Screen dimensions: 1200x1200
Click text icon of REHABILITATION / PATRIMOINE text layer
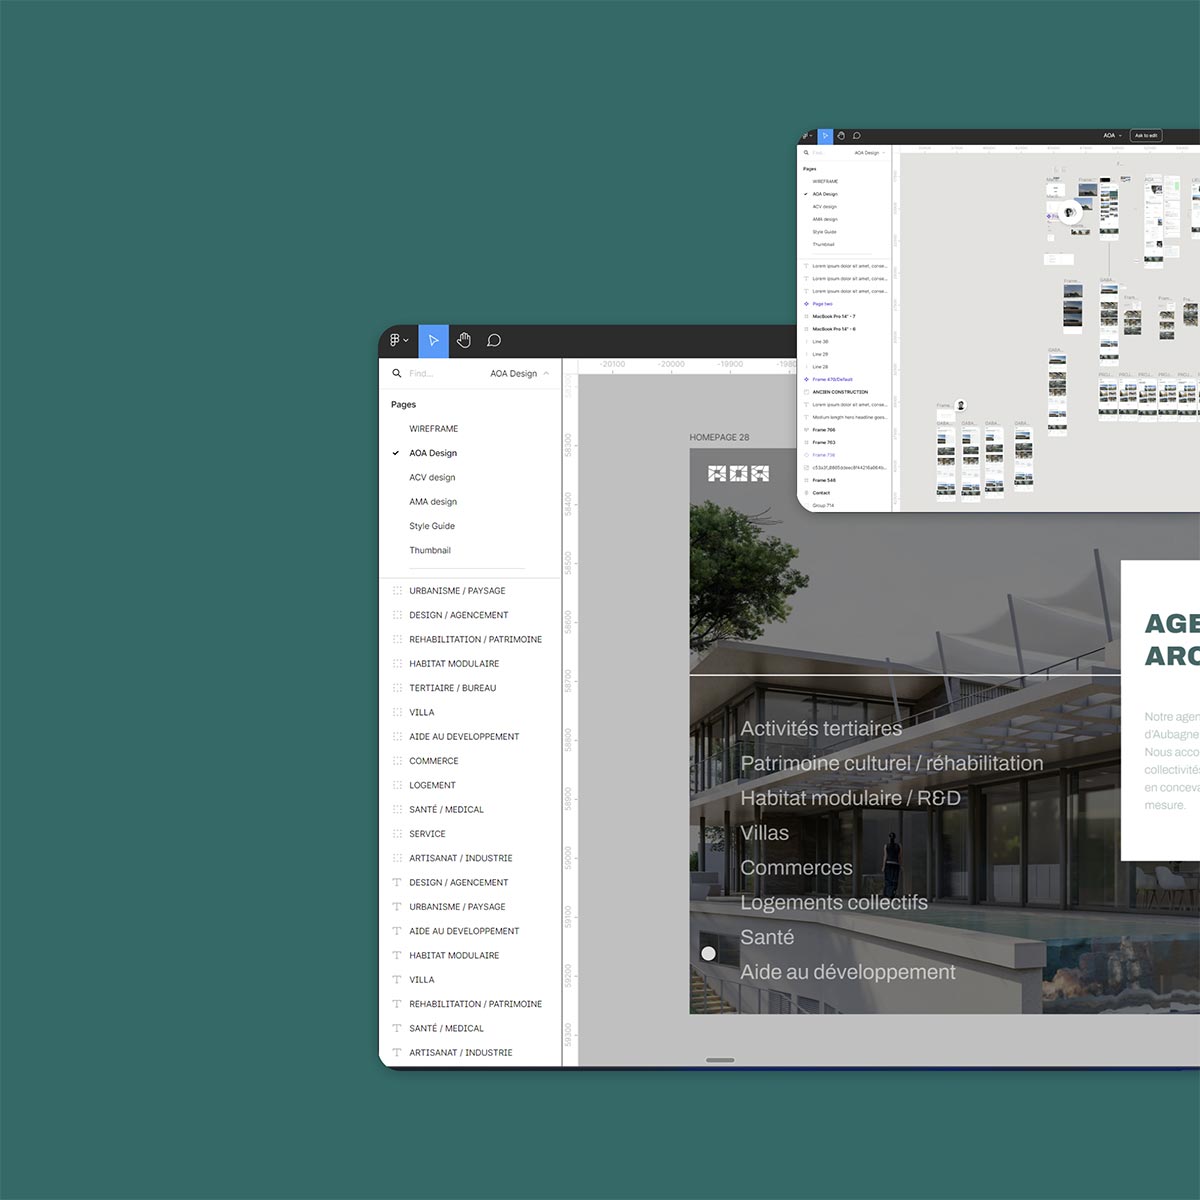tap(397, 1004)
